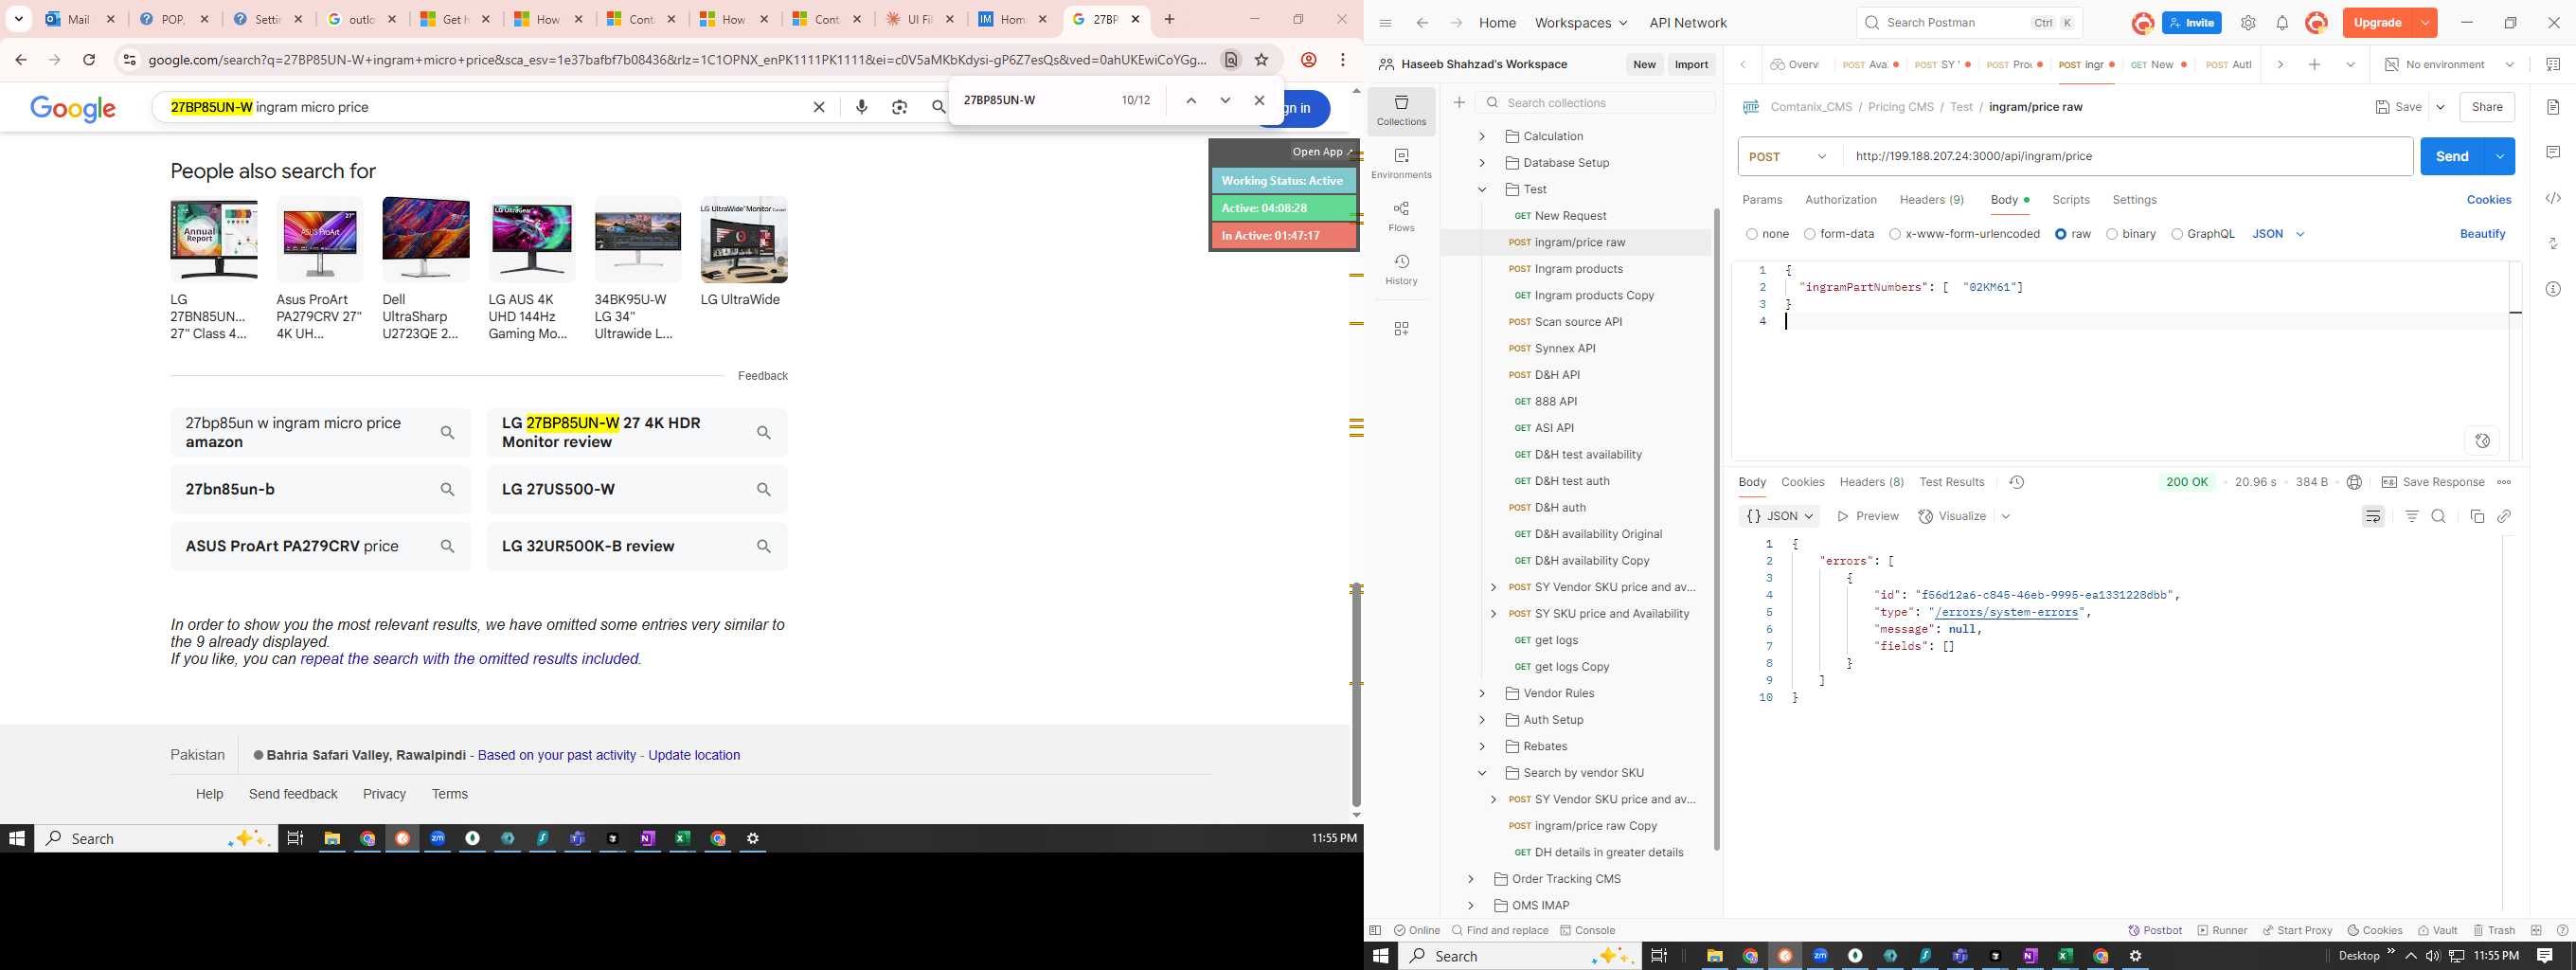Image resolution: width=2576 pixels, height=970 pixels.
Task: Click the filter response icon
Action: 2412,516
